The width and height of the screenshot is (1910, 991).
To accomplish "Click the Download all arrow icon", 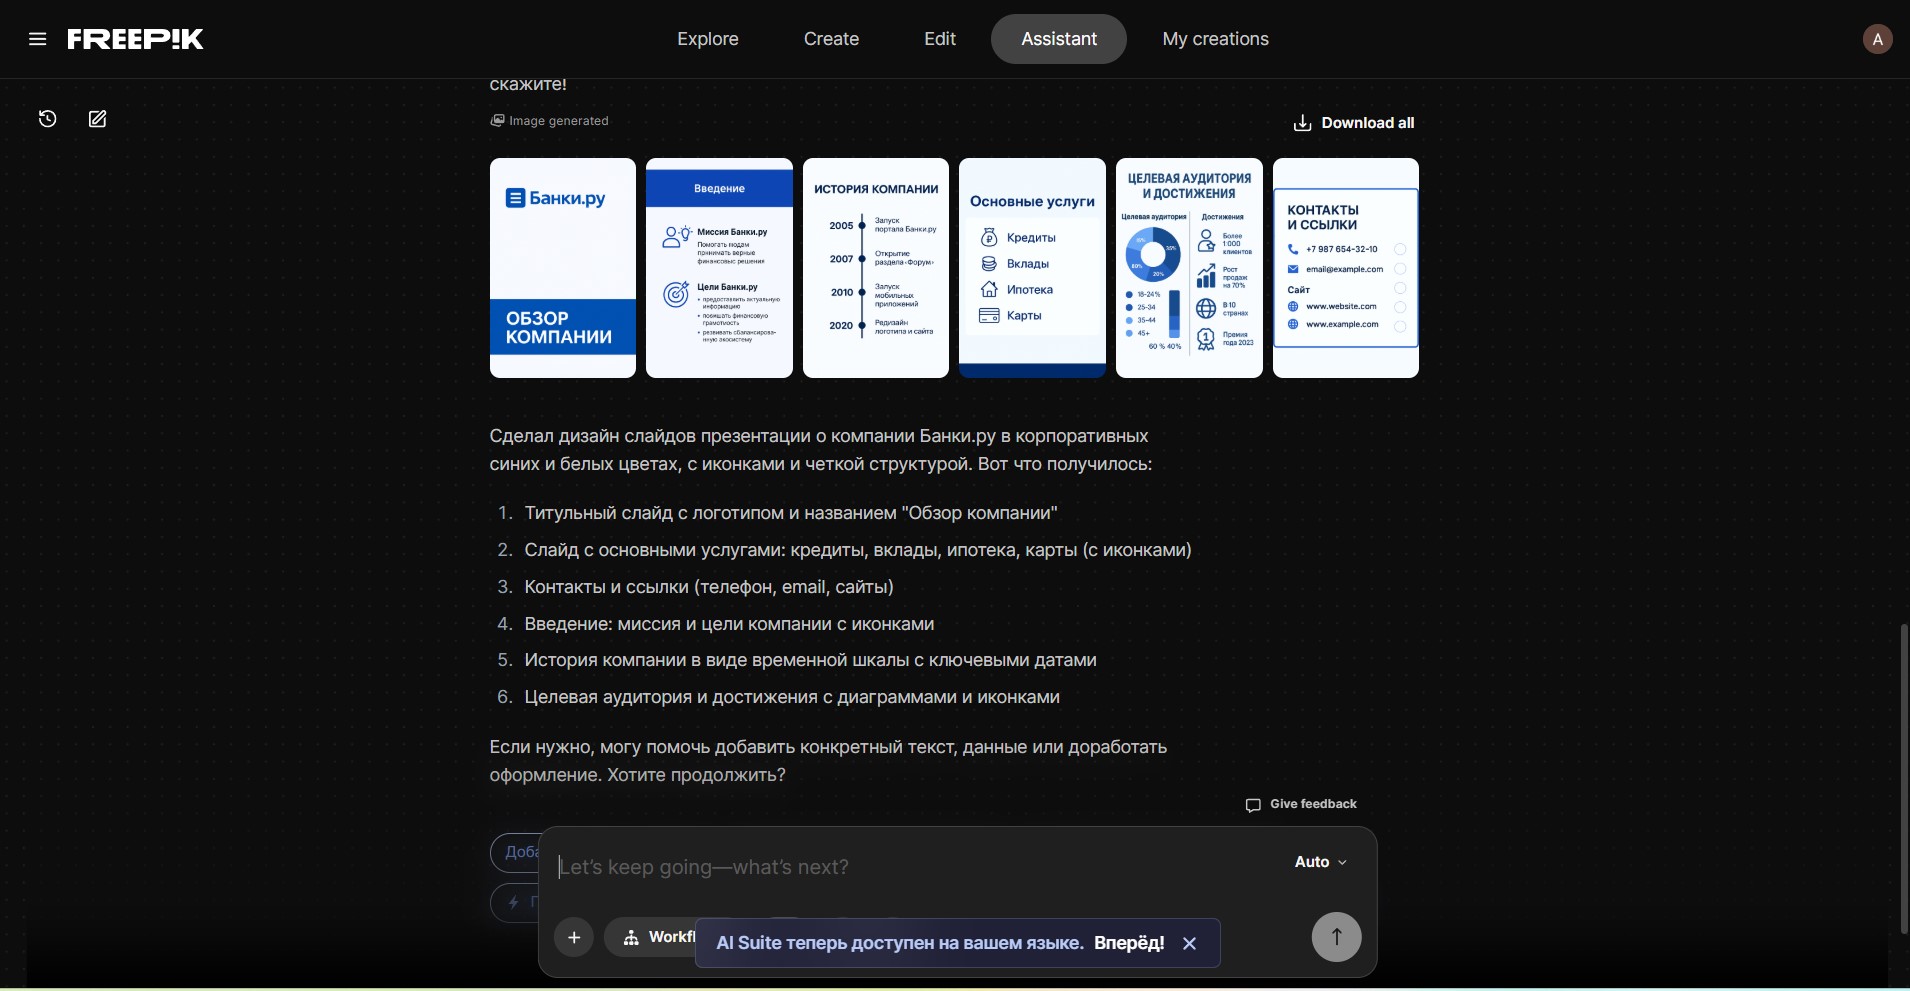I will pyautogui.click(x=1302, y=123).
